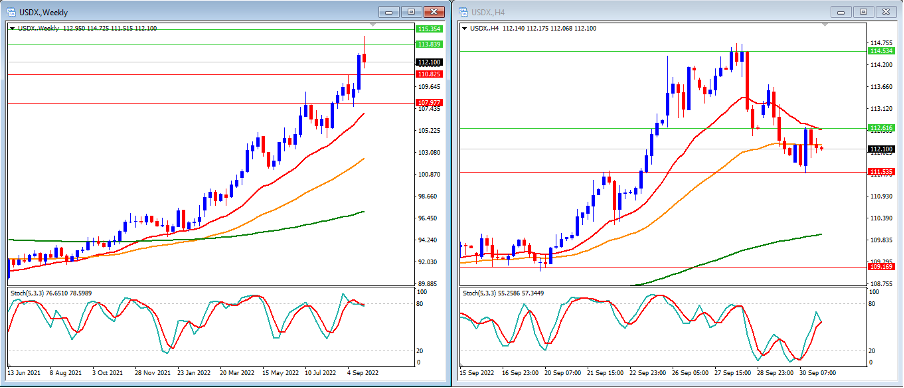Click the 15 Sep 2022 date on H4 axis

click(x=476, y=373)
